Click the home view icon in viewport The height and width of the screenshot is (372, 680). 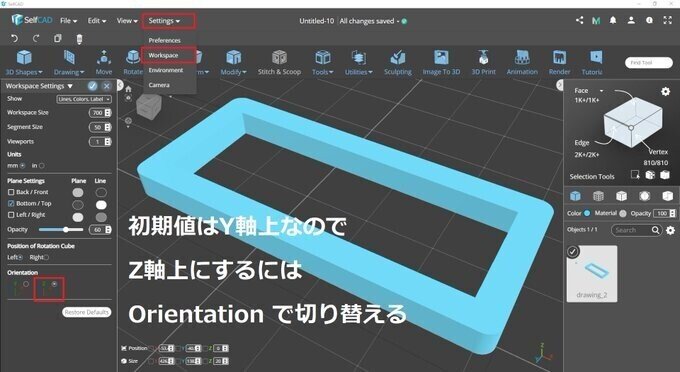click(x=128, y=89)
